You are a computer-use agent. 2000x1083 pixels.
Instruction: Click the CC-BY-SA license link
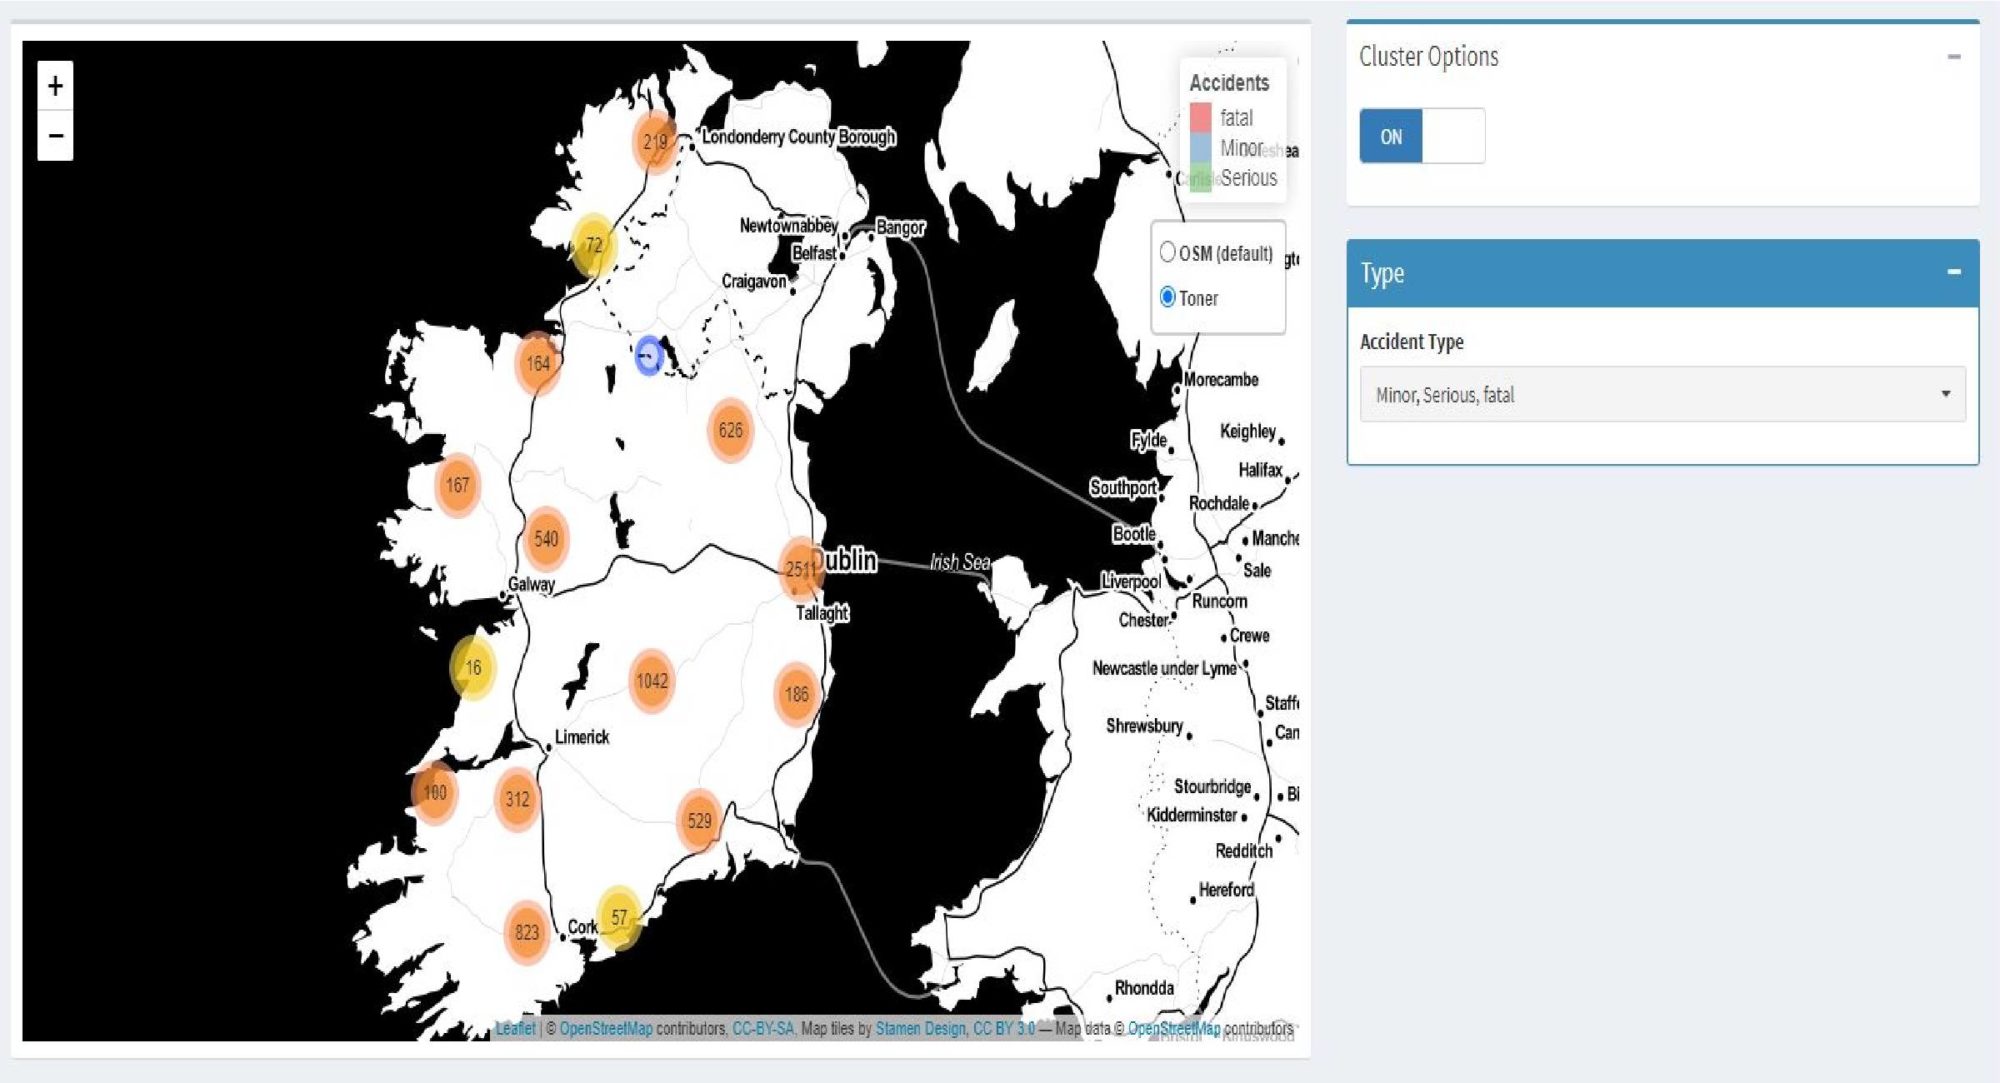click(x=762, y=1028)
